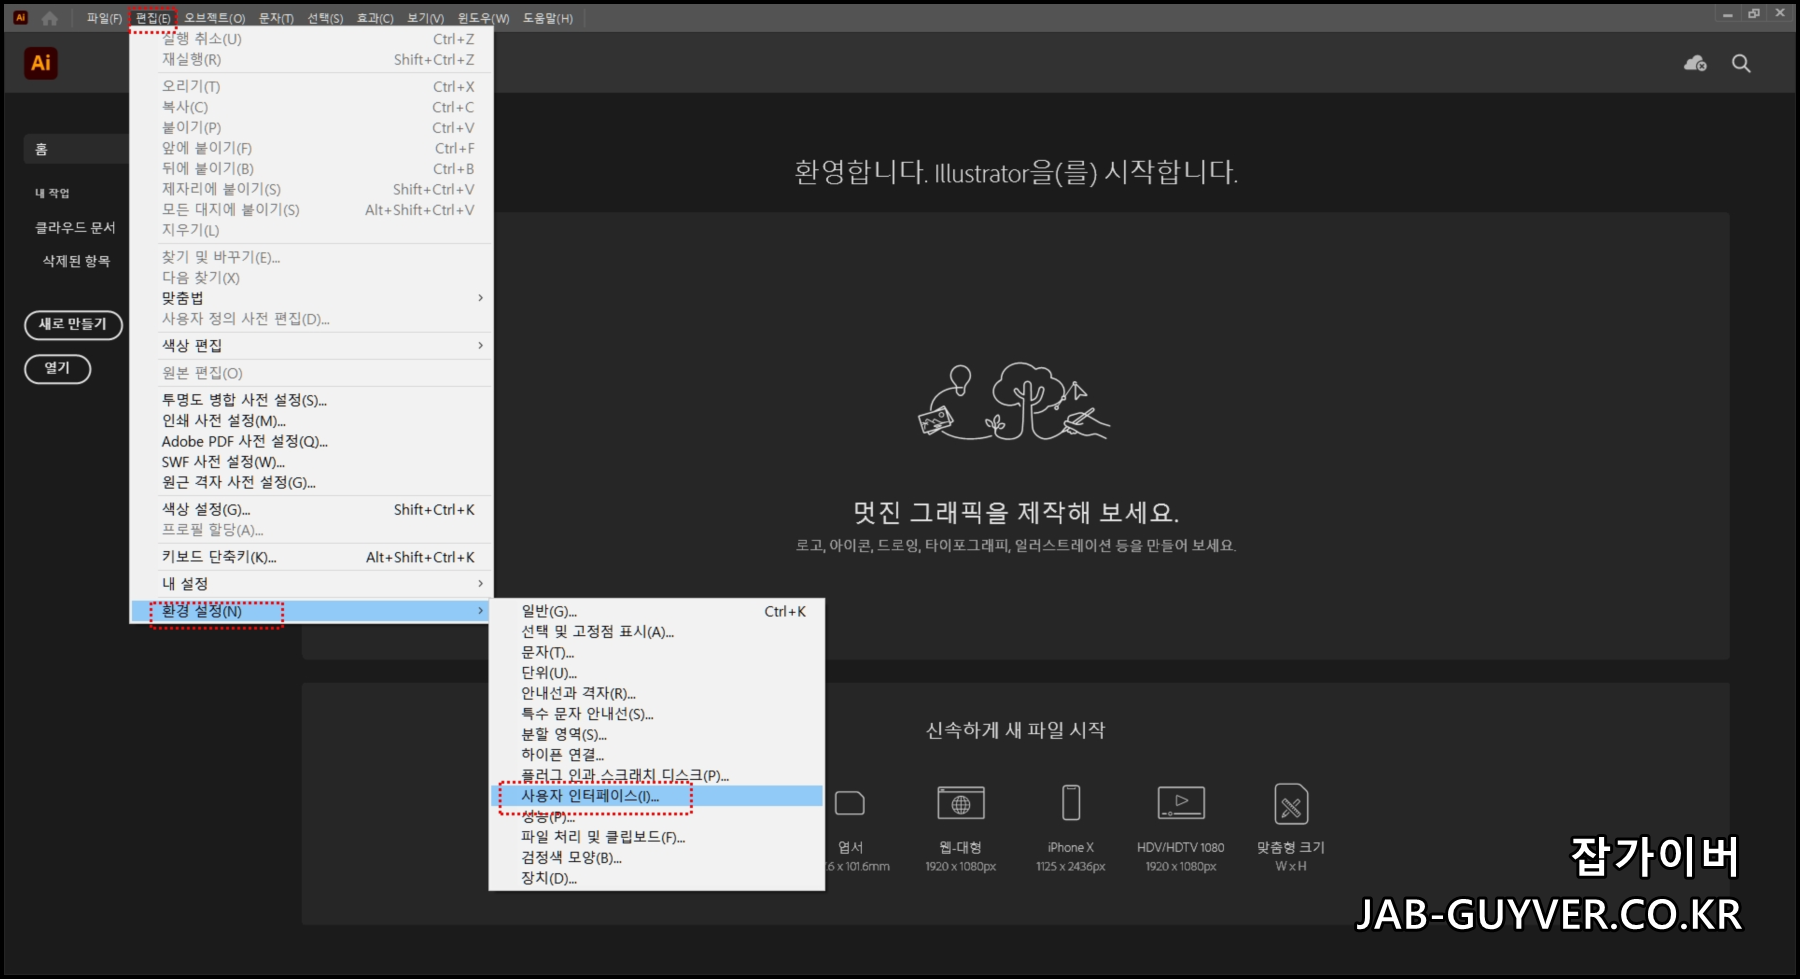Viewport: 1800px width, 979px height.
Task: Choose 키보드 단축키(K)... menu item
Action: pyautogui.click(x=311, y=557)
